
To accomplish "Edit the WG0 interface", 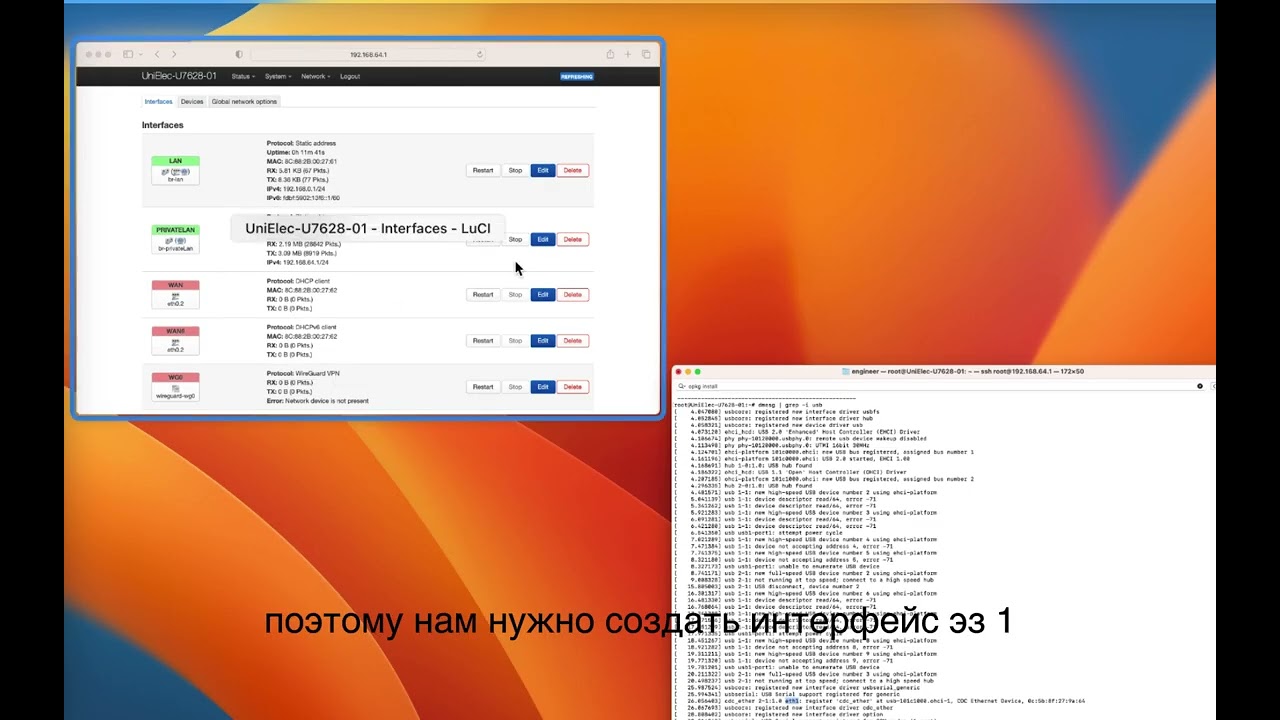I will pyautogui.click(x=542, y=386).
